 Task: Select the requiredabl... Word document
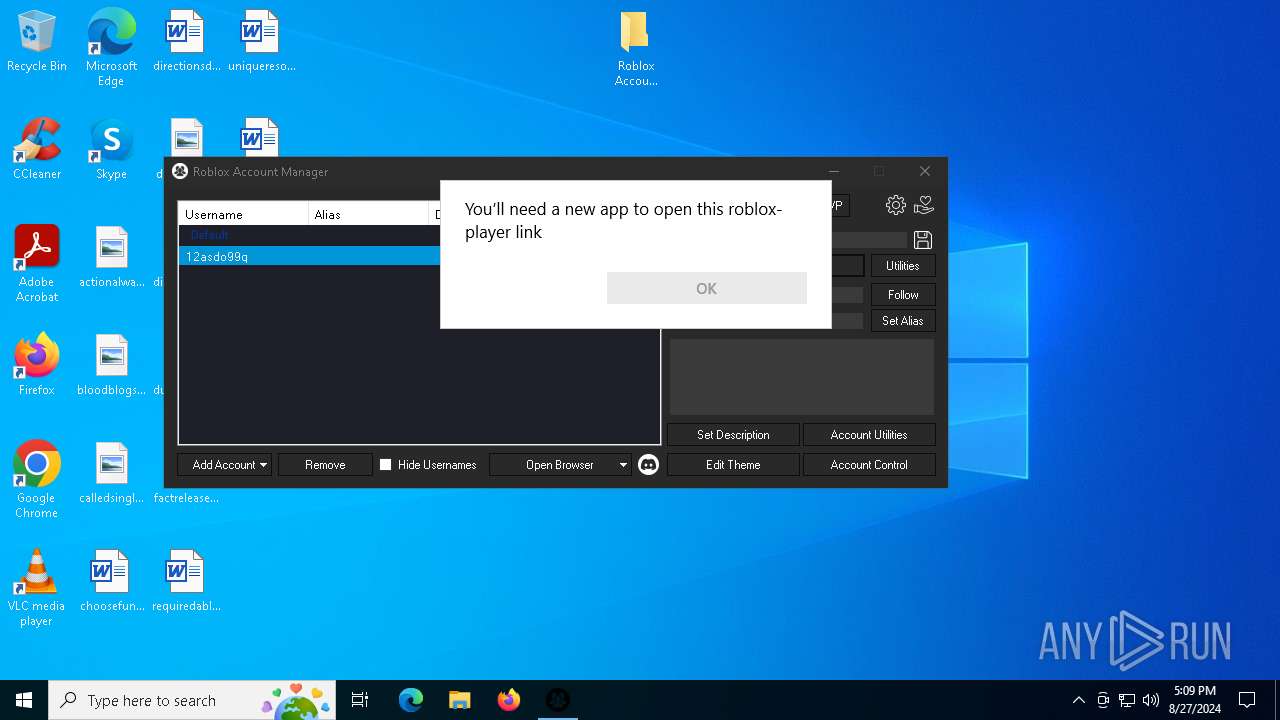point(186,582)
